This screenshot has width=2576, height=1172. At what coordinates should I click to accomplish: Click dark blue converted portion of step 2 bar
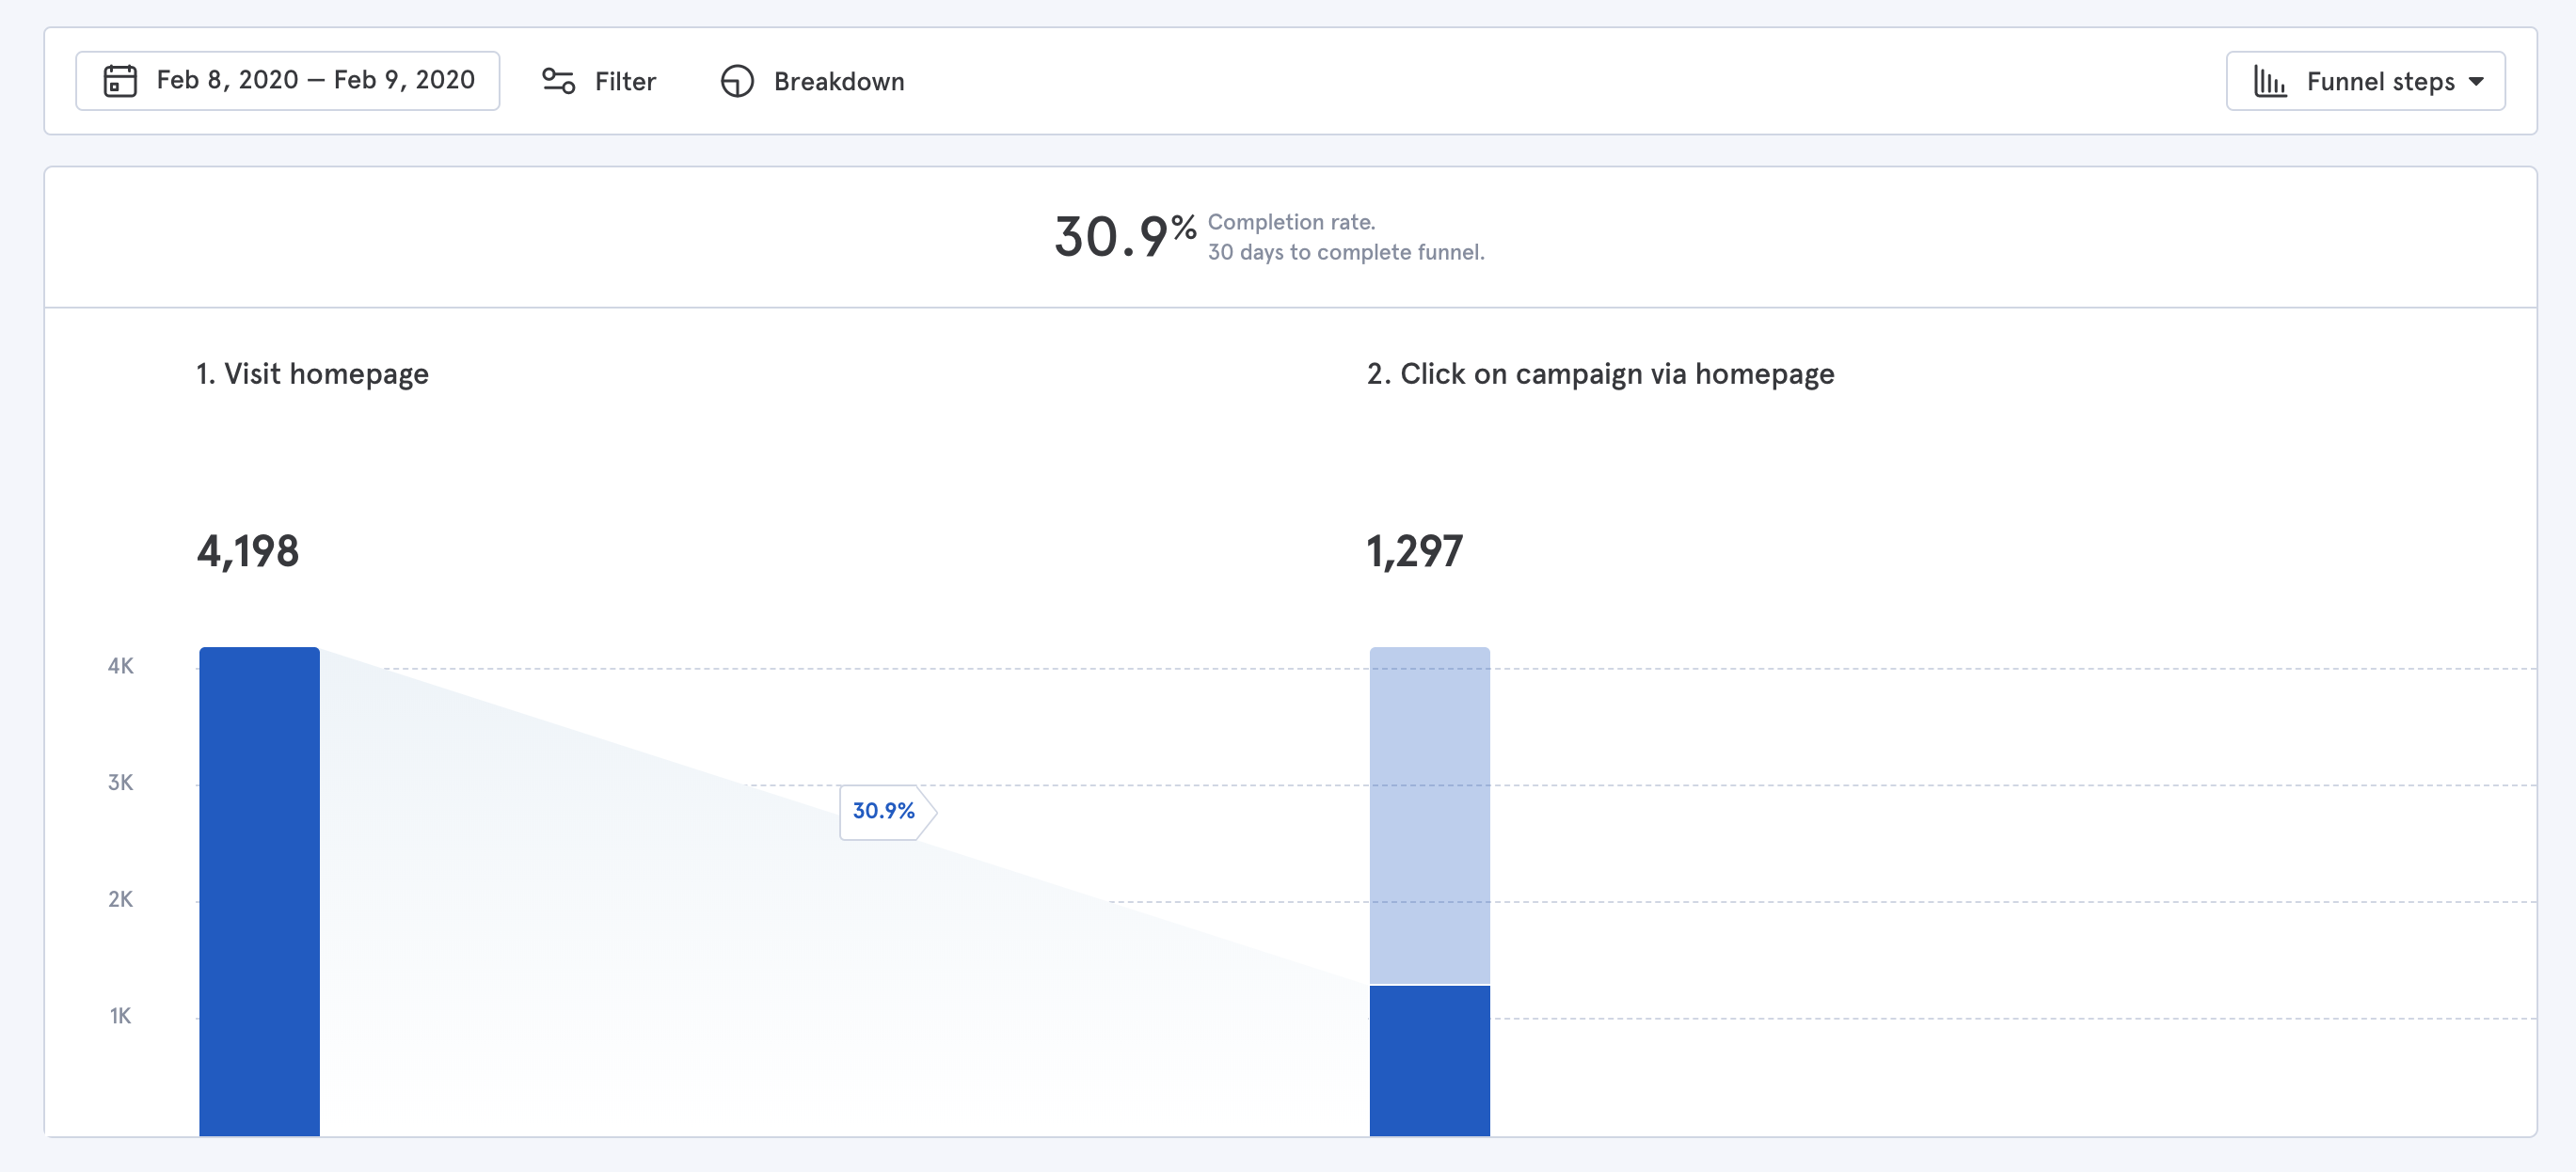1429,1060
